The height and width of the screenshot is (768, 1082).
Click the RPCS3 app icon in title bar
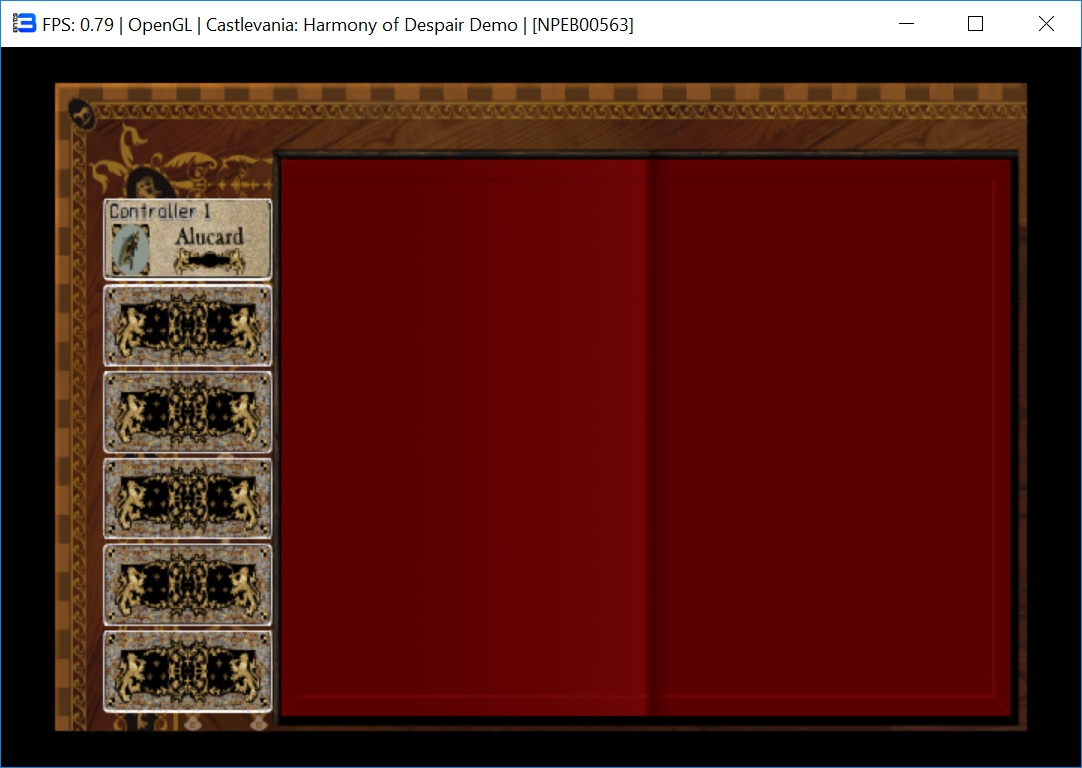click(24, 23)
